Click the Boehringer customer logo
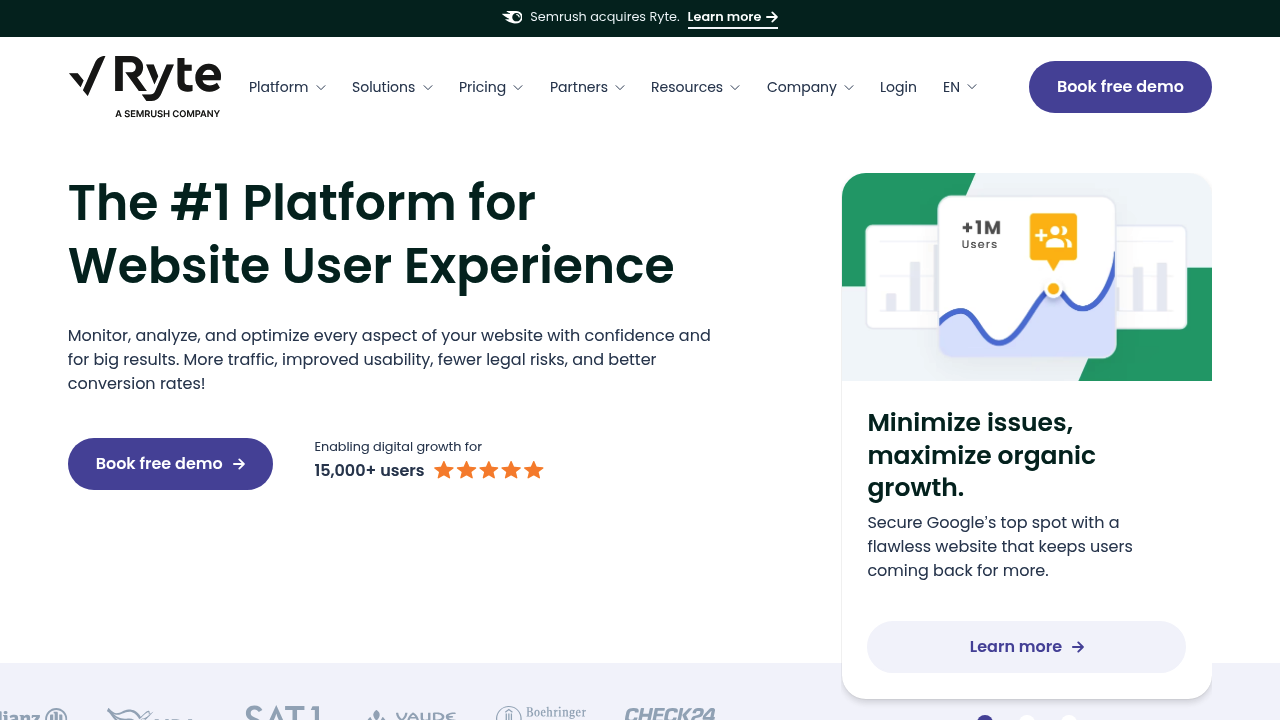This screenshot has height=720, width=1280. coord(541,713)
